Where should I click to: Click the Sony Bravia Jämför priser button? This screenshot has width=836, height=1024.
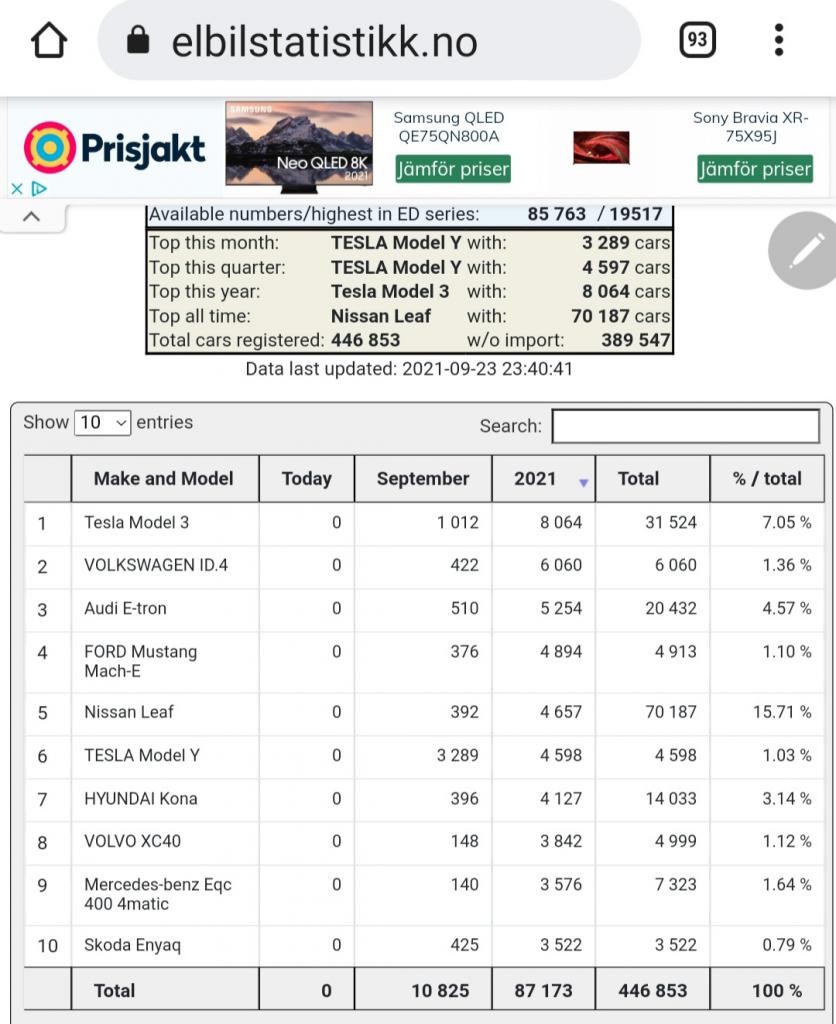(x=755, y=169)
